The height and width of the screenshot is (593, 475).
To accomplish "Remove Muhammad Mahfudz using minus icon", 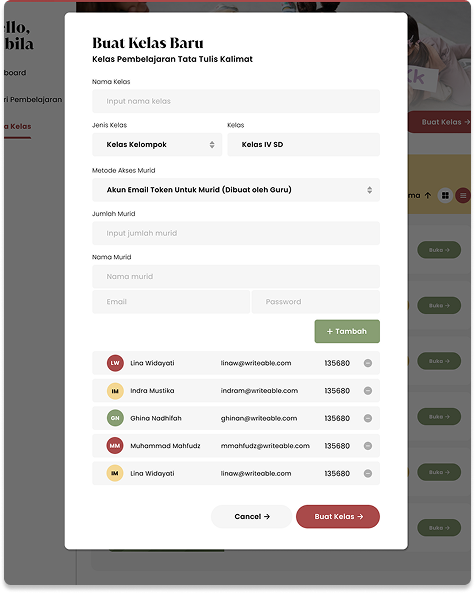I will (x=368, y=446).
